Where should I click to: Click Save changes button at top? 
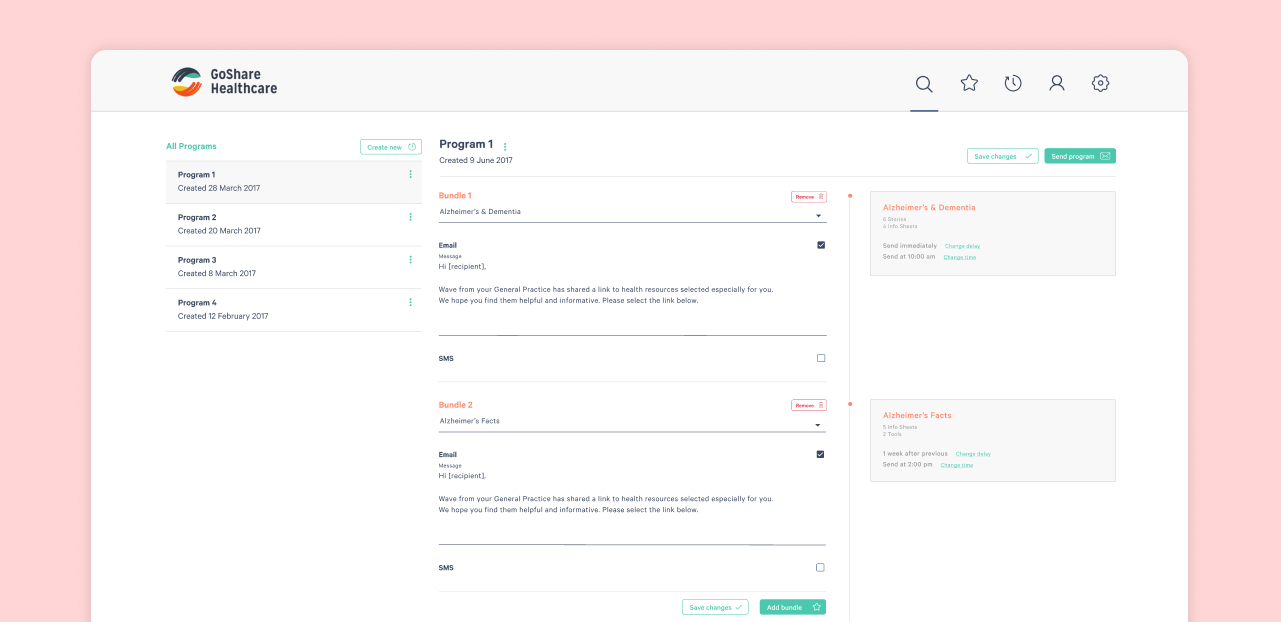[1002, 156]
